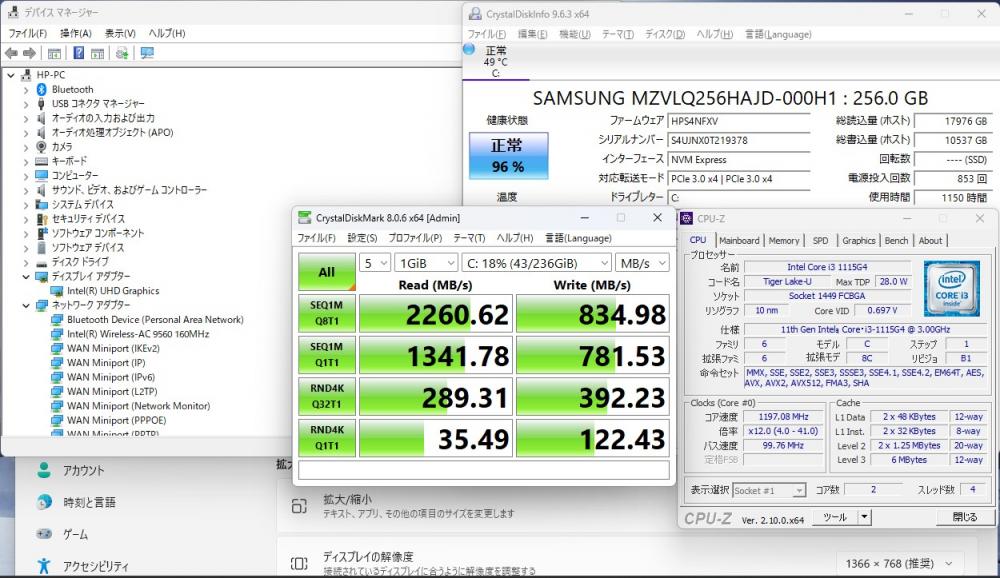Click the firmware HPS4NFXV field
Screen dimensions: 1000x578
point(739,121)
